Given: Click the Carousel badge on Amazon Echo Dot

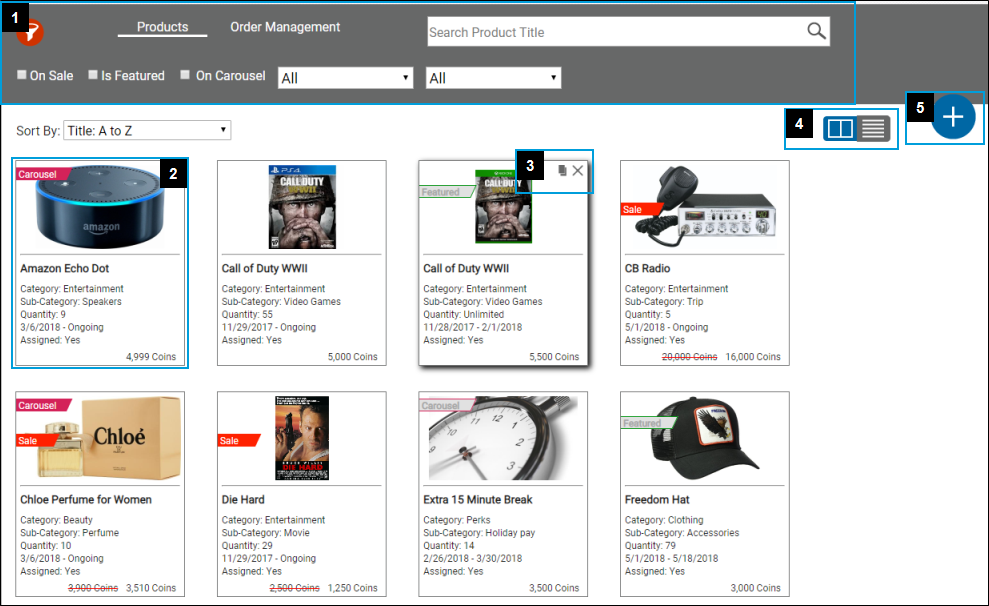Looking at the screenshot, I should (42, 174).
